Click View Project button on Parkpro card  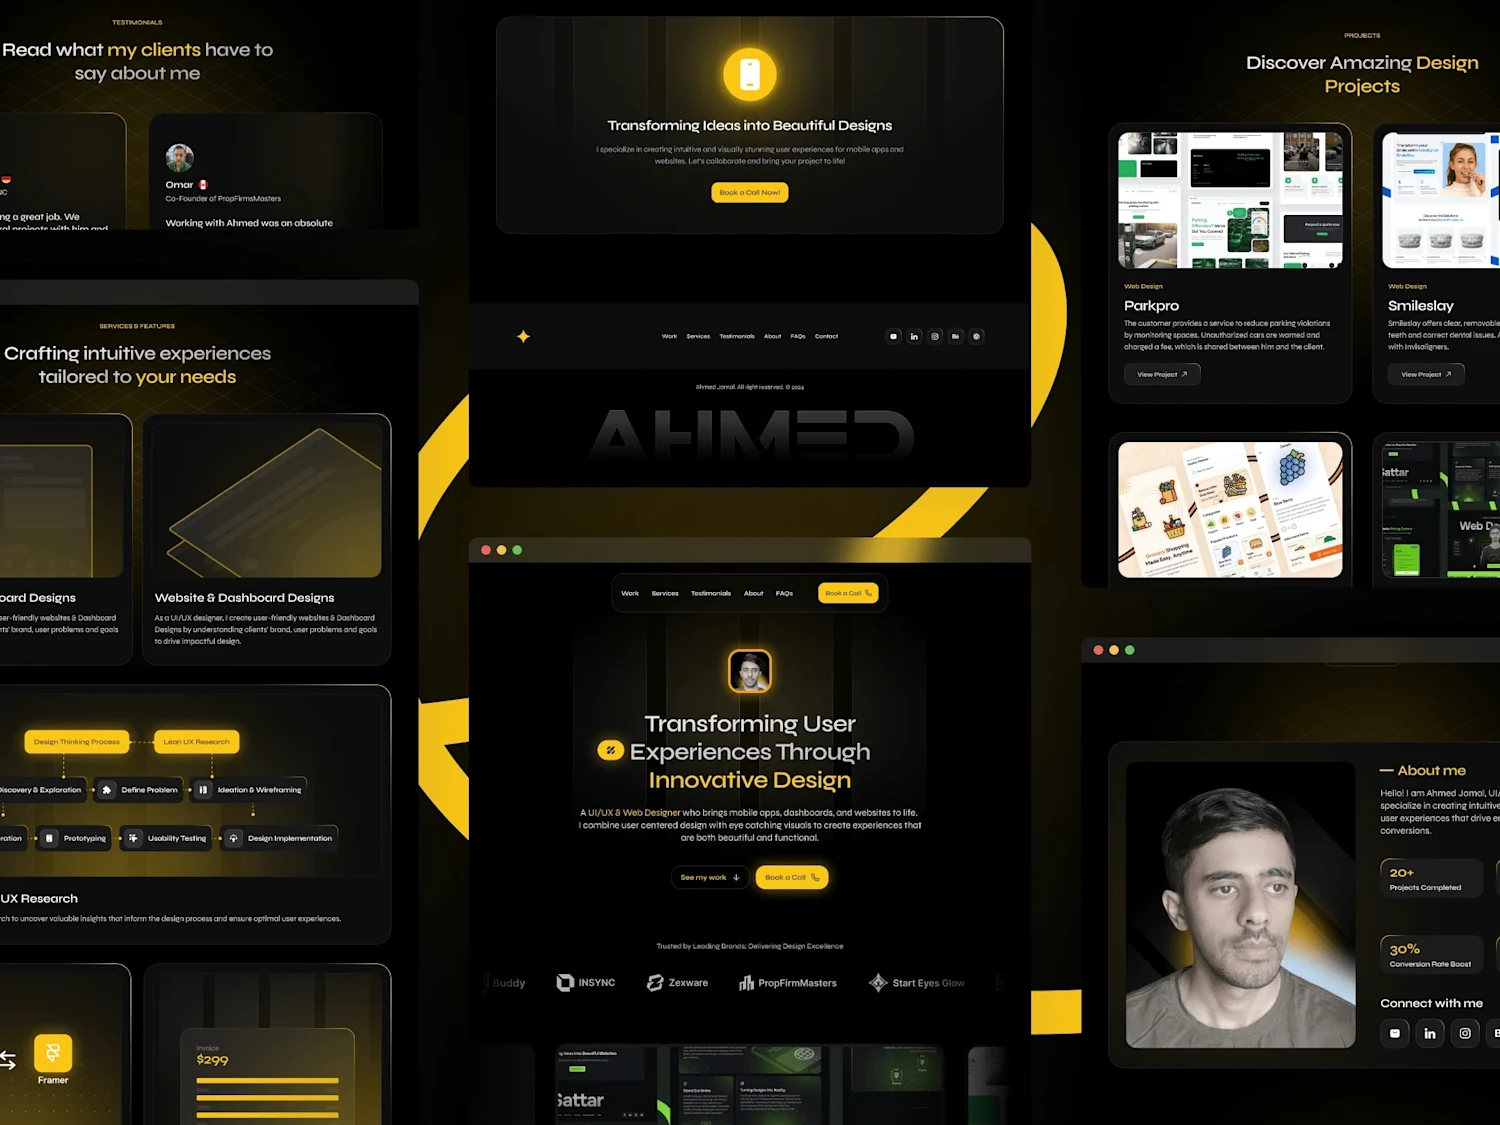click(x=1162, y=374)
